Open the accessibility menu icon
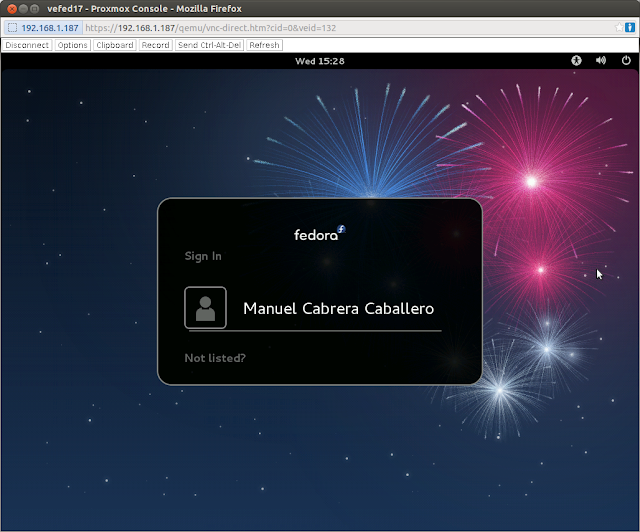640x532 pixels. 576,61
